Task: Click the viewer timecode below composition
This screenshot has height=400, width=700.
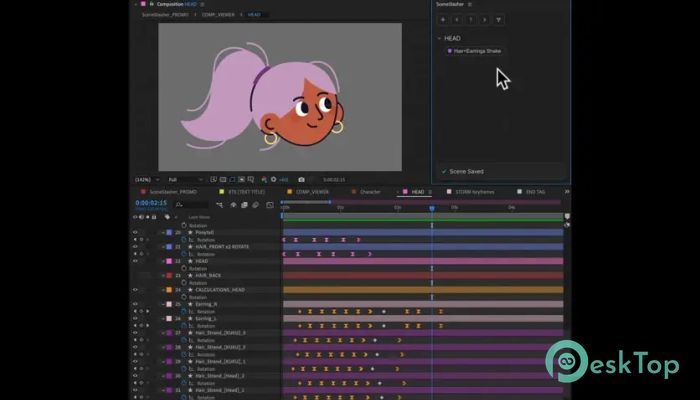Action: pos(334,179)
